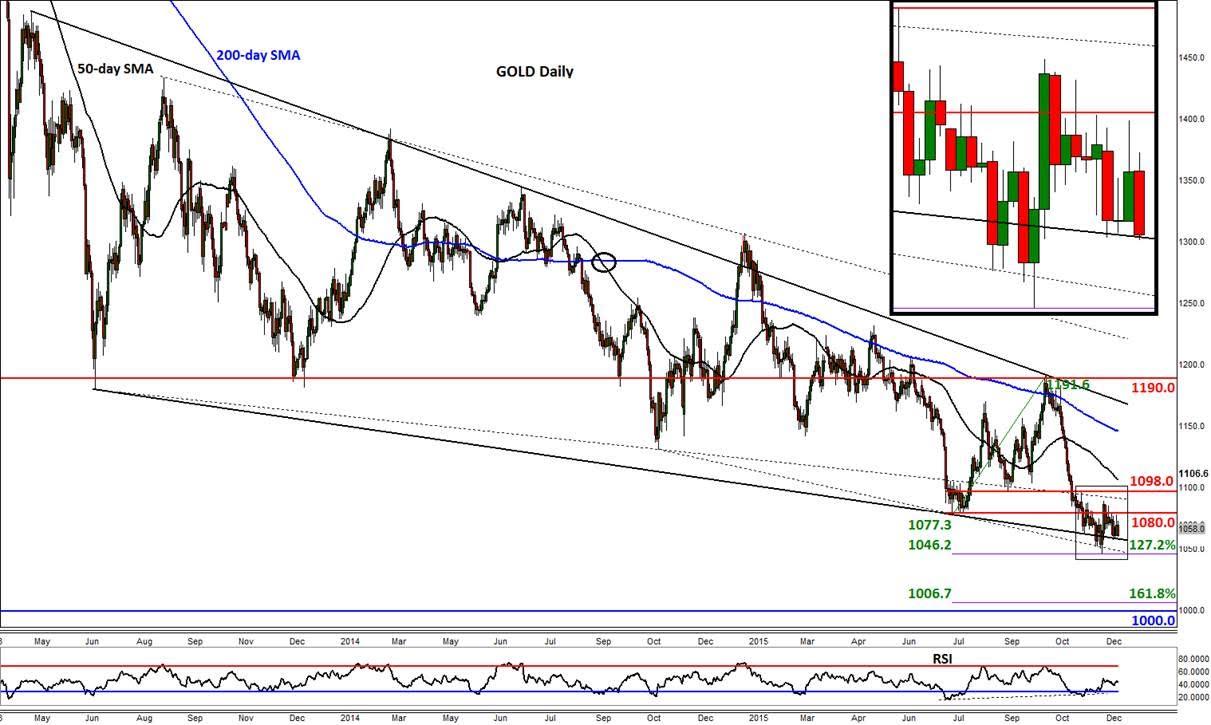The height and width of the screenshot is (725, 1211).
Task: Click the 1080.0 red level label
Action: point(1151,522)
